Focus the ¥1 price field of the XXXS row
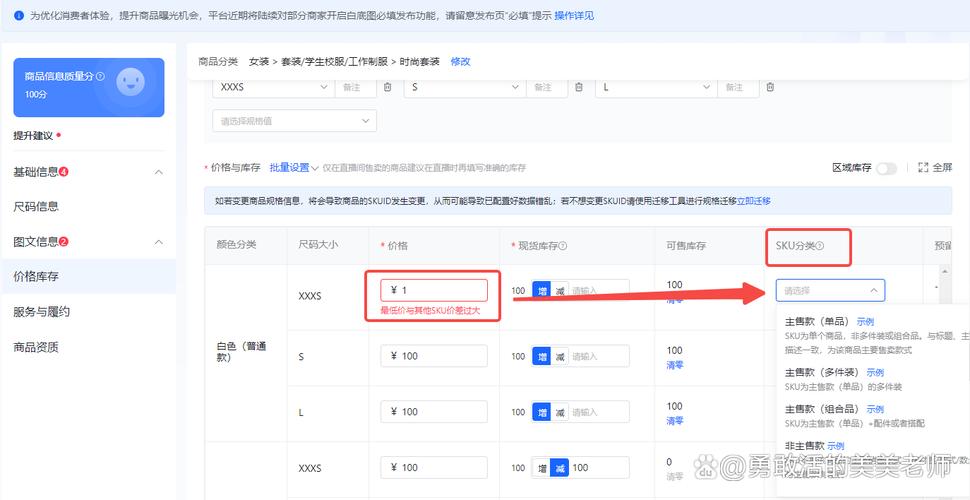The height and width of the screenshot is (500, 970). pos(434,290)
